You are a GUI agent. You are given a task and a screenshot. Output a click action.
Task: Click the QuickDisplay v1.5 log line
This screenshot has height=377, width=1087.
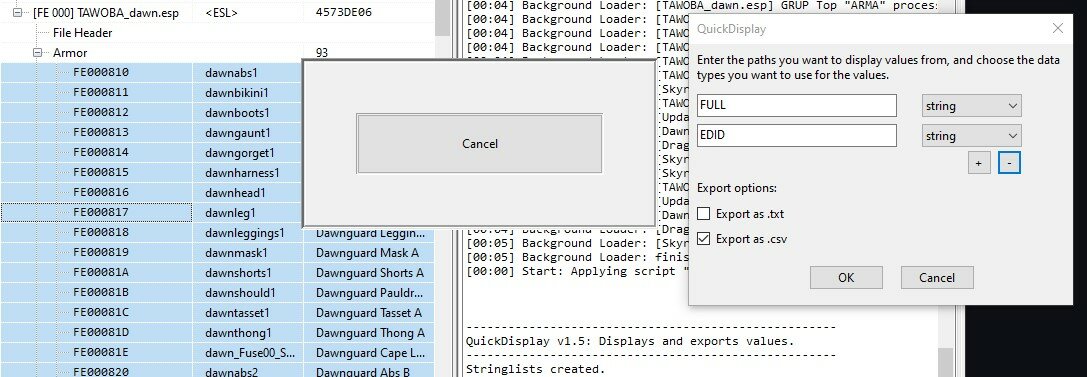point(630,341)
